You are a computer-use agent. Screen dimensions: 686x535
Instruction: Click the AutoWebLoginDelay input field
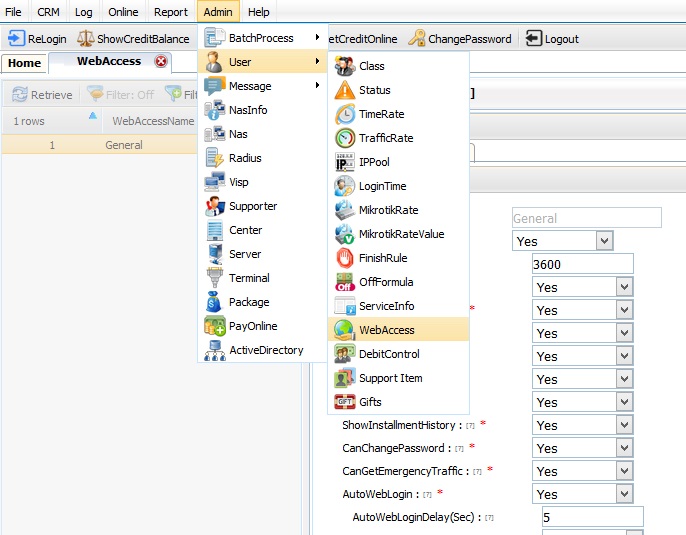click(x=592, y=517)
